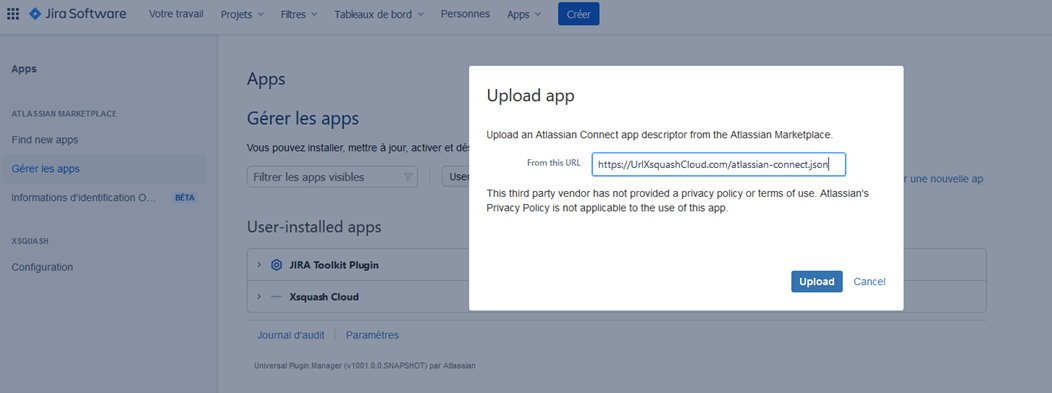Viewport: 1052px width, 393px height.
Task: Click the Xsquash Cloud dash icon
Action: 276,296
